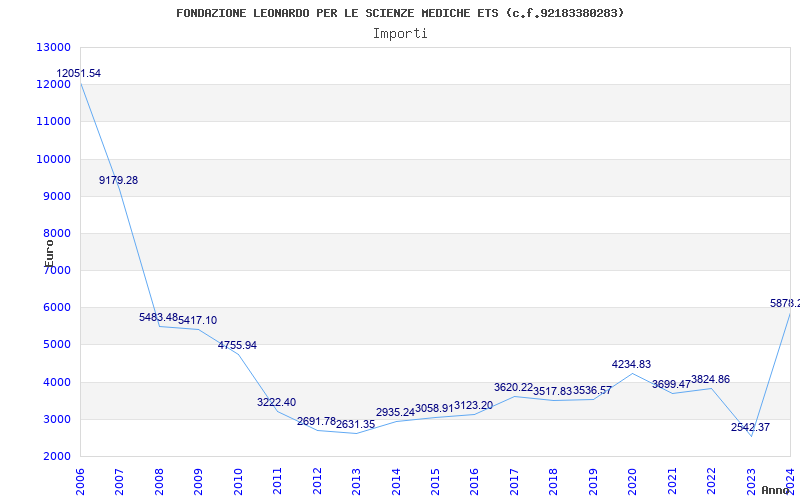
Task: Click the data label 5417.10
Action: pyautogui.click(x=197, y=320)
